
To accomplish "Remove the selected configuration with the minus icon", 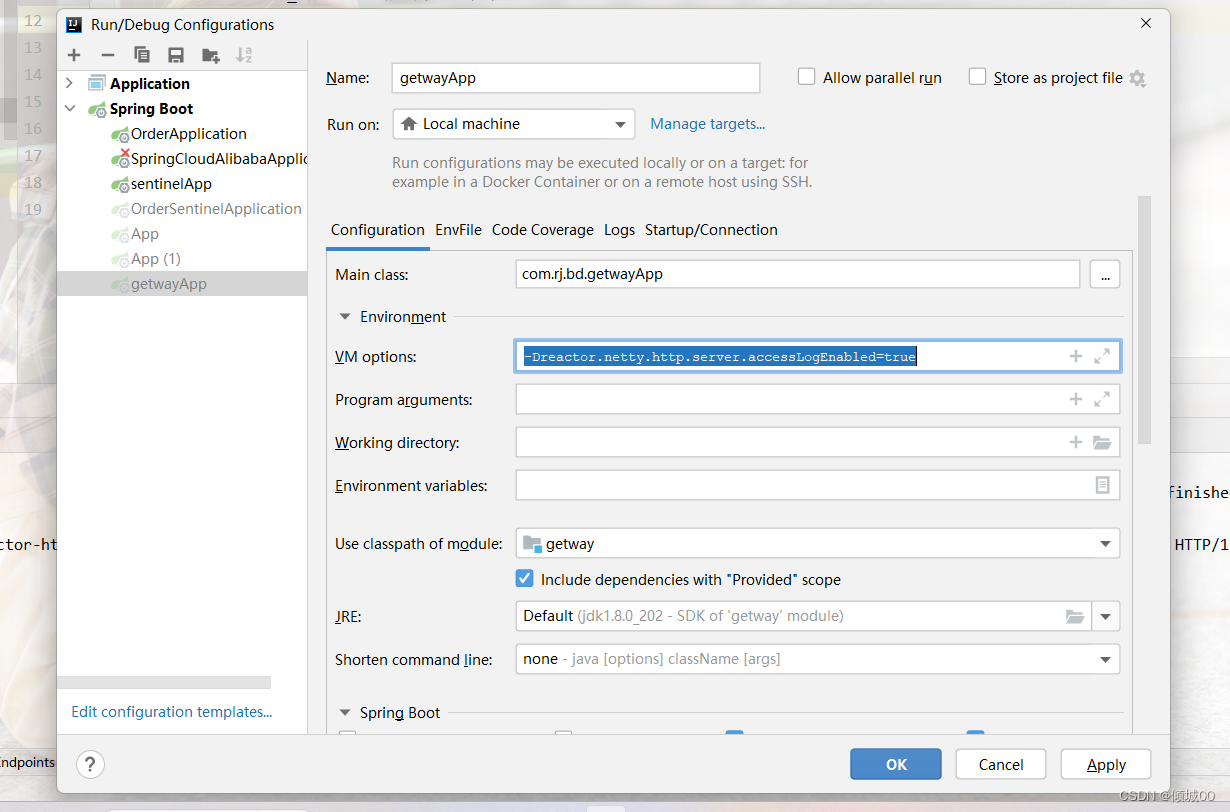I will pyautogui.click(x=108, y=55).
